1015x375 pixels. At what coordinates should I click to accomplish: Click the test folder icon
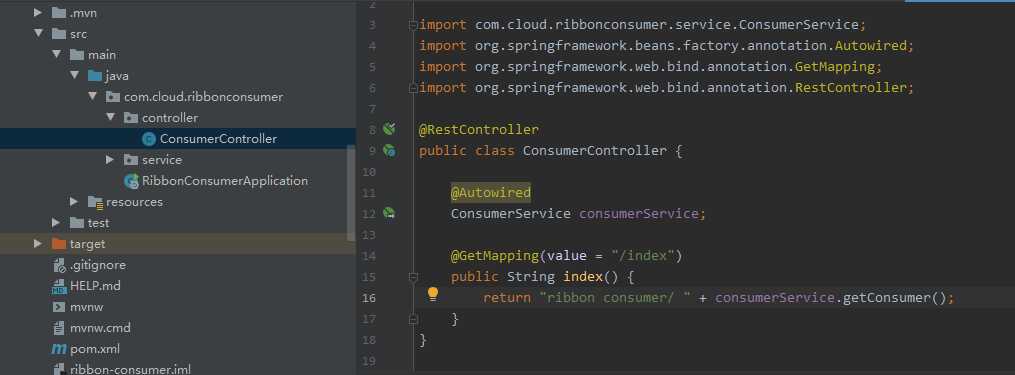click(77, 223)
